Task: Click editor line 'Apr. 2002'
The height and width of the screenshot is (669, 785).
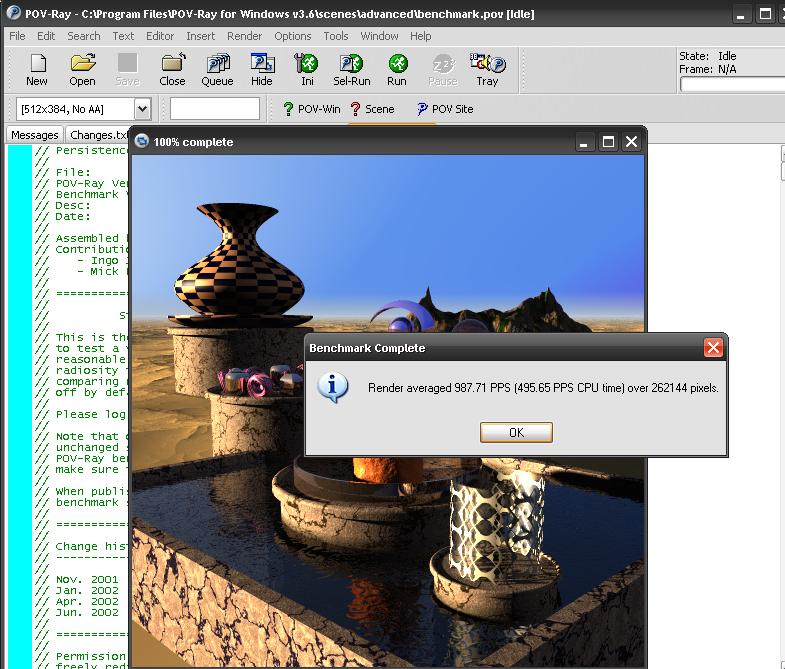Action: pos(87,601)
